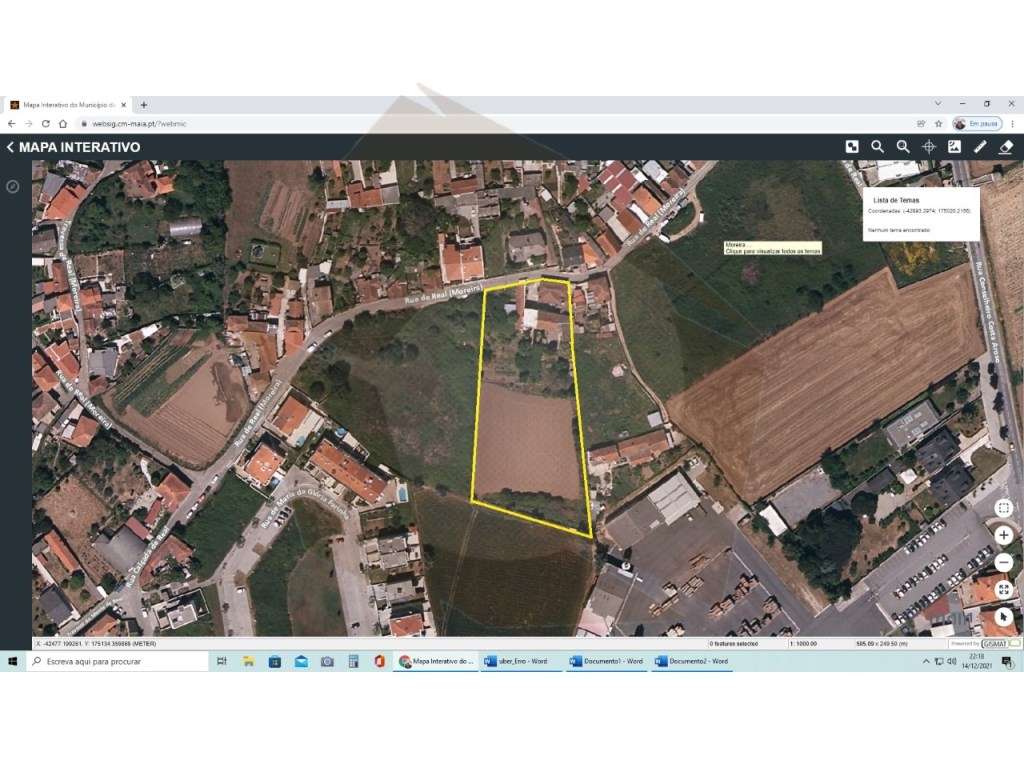Zoom out with the minus button

[1004, 562]
